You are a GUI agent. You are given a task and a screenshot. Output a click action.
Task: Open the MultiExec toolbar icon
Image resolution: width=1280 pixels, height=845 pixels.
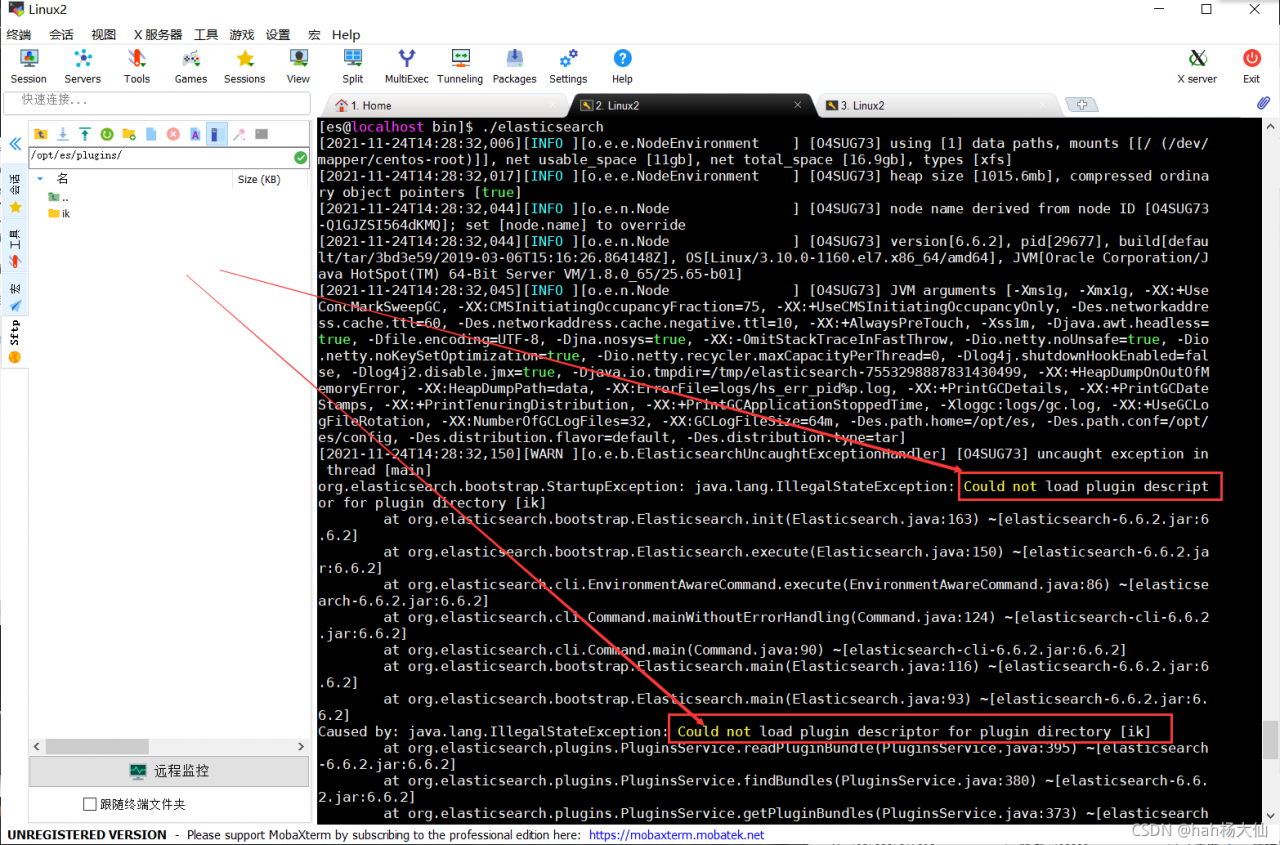coord(407,67)
